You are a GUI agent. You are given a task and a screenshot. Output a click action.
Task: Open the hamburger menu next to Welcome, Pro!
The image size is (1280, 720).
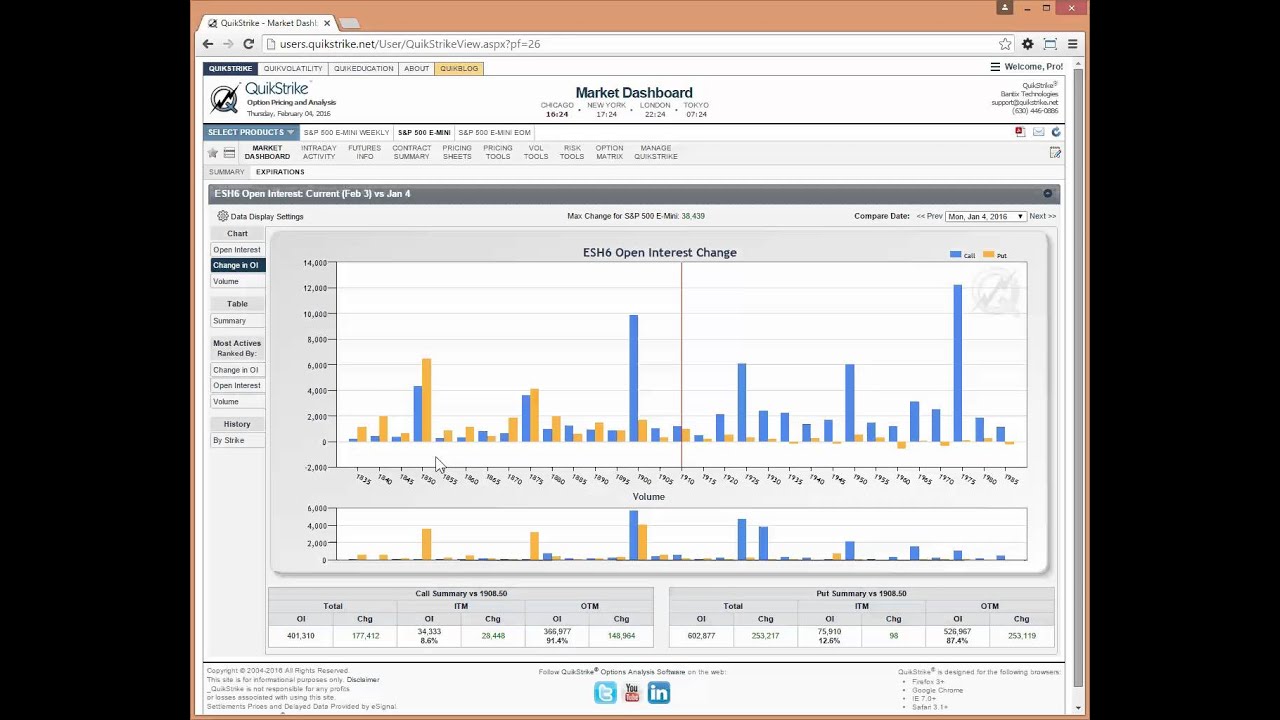click(995, 67)
